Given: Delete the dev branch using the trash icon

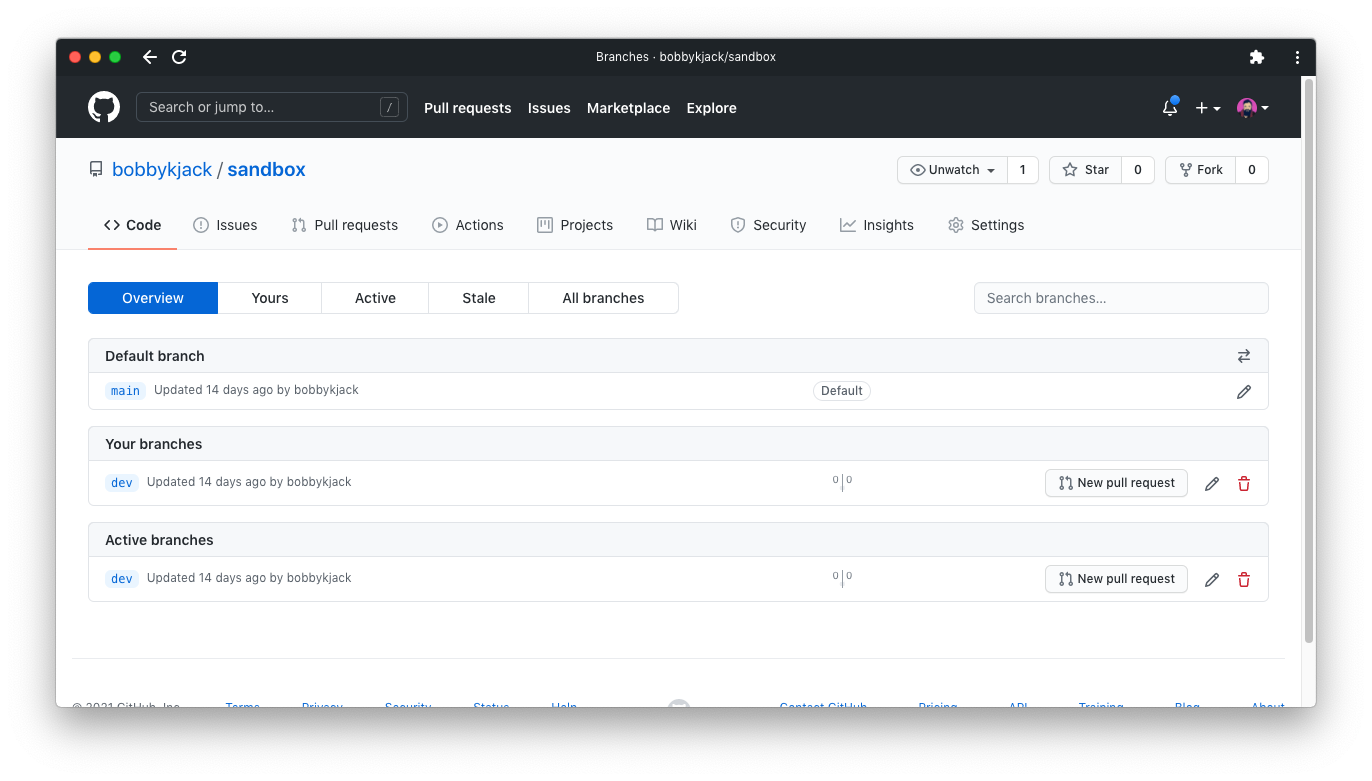Looking at the screenshot, I should 1244,483.
